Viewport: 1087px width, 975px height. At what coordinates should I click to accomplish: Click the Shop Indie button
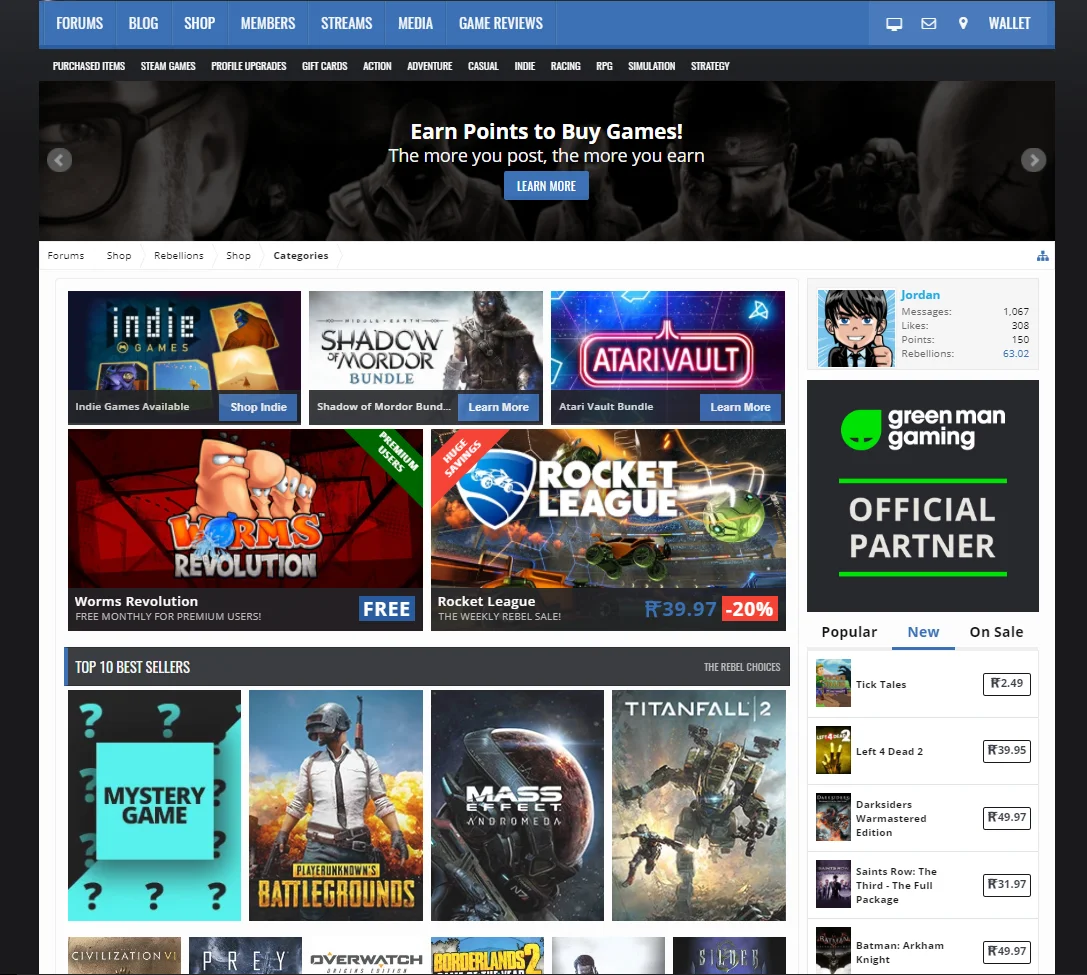pos(258,407)
